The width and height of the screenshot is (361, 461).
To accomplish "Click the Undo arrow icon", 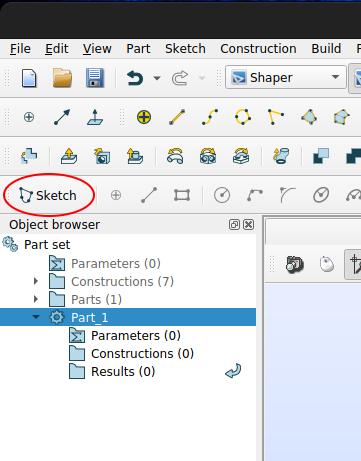I will click(135, 78).
